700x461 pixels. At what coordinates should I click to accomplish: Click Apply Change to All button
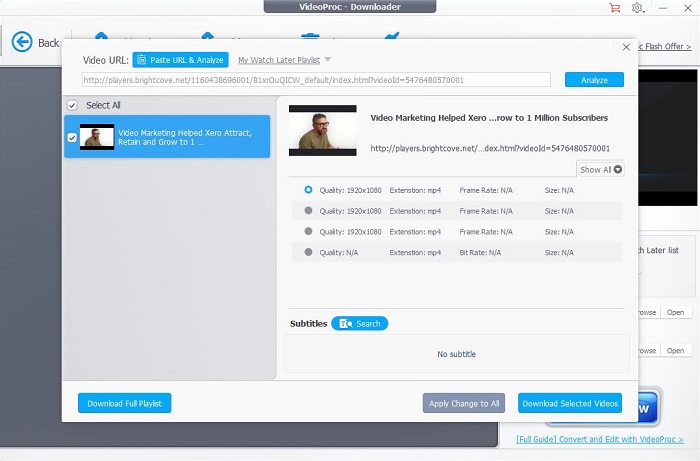point(464,403)
